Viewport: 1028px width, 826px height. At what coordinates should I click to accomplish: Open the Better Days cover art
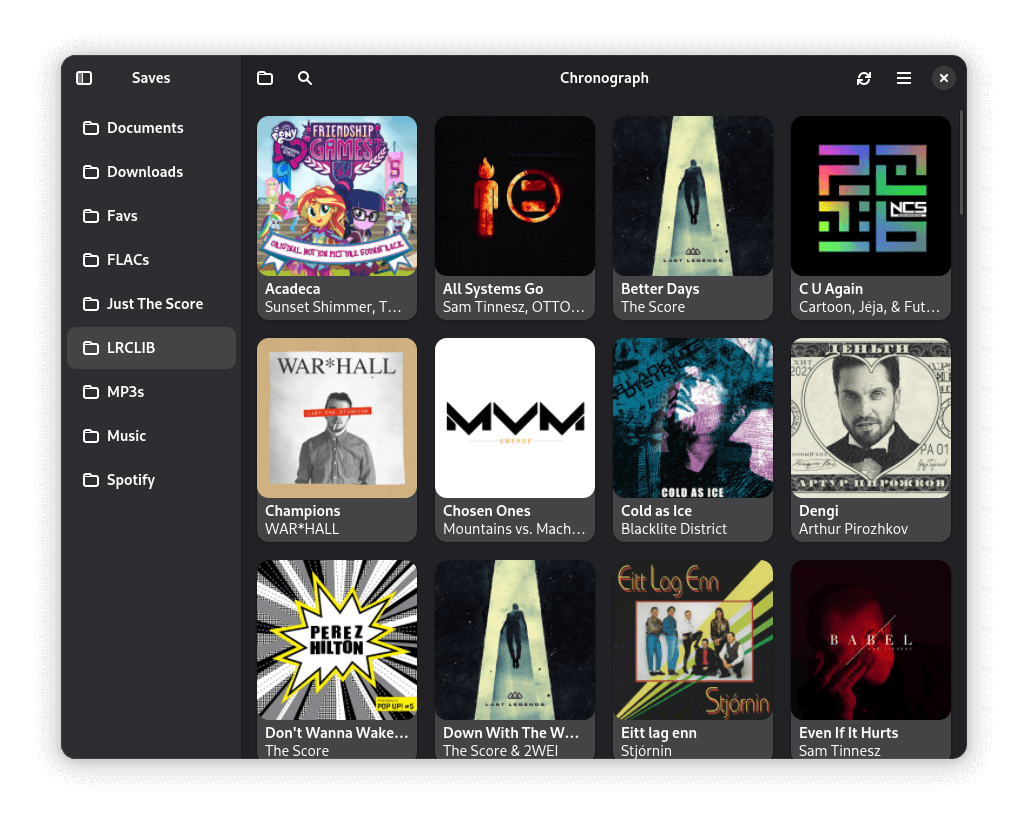coord(693,196)
